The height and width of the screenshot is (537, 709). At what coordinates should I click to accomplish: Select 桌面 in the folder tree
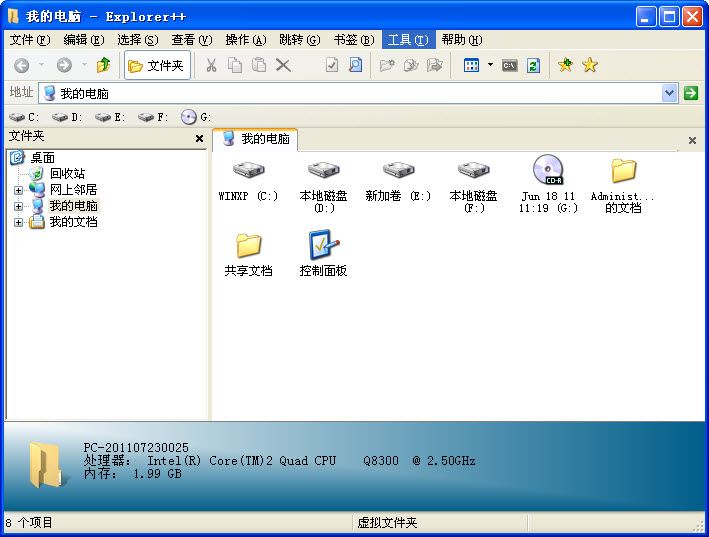[42, 158]
